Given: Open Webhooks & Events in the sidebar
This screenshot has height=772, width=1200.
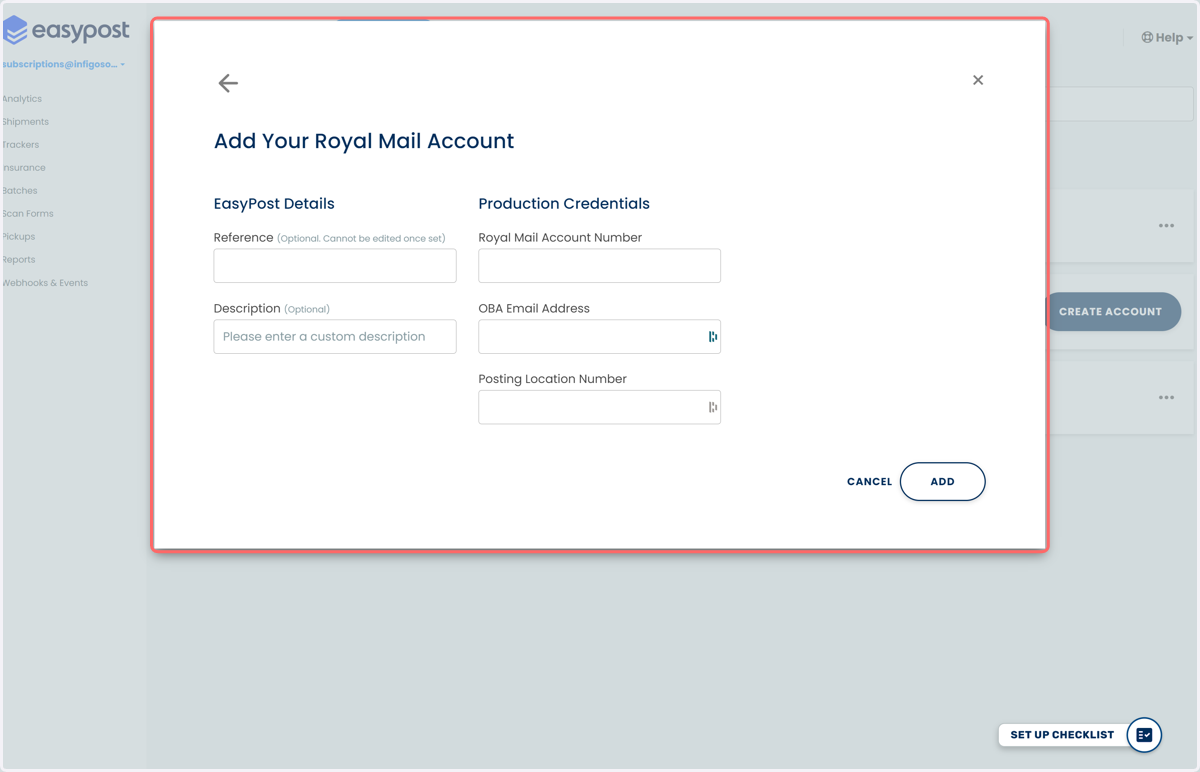Looking at the screenshot, I should pyautogui.click(x=45, y=283).
